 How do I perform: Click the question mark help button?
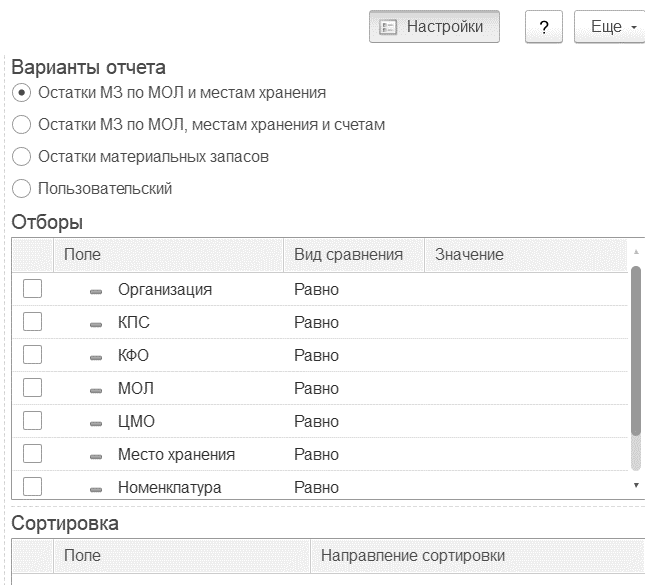pos(544,27)
